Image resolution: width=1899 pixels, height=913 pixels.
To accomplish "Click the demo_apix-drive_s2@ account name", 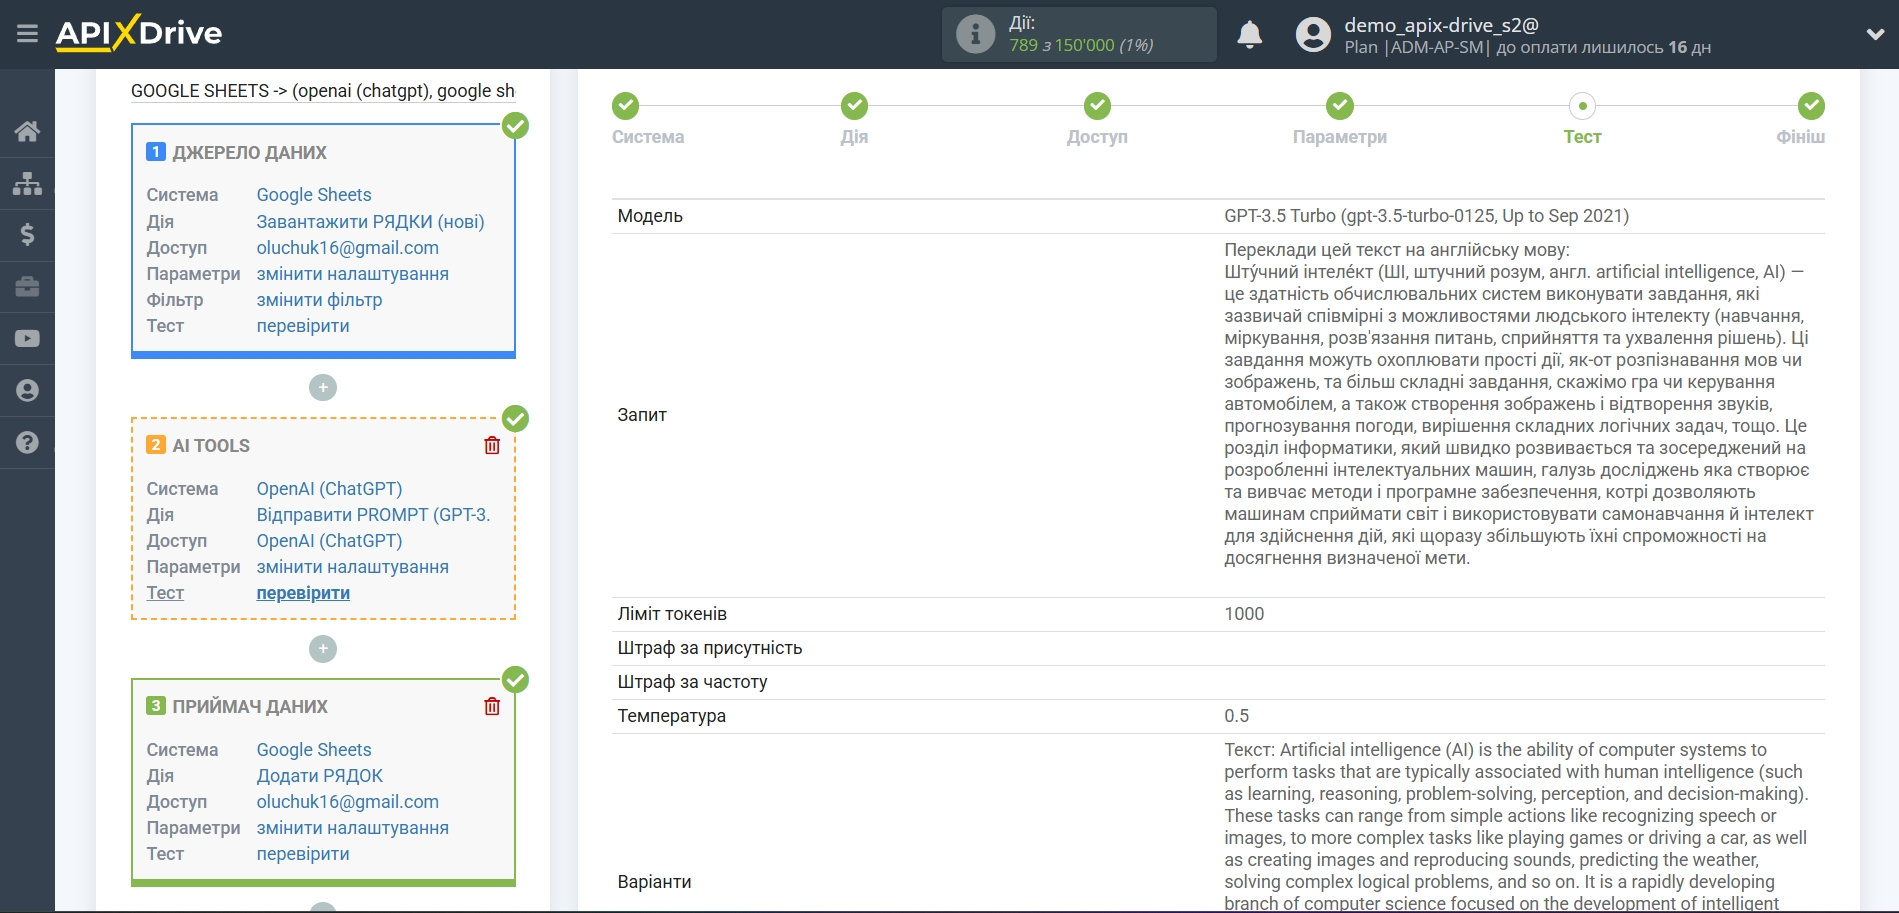I will click(x=1441, y=26).
